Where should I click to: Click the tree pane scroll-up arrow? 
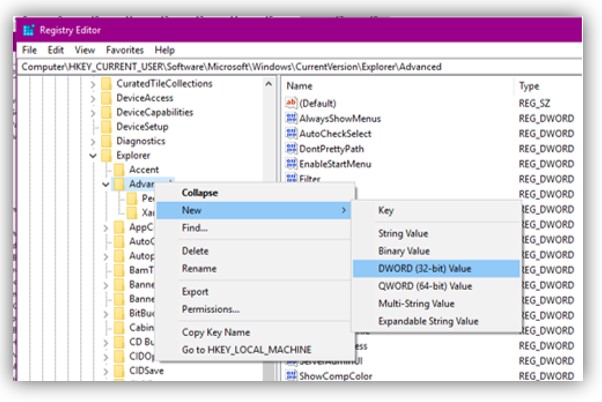pos(268,84)
